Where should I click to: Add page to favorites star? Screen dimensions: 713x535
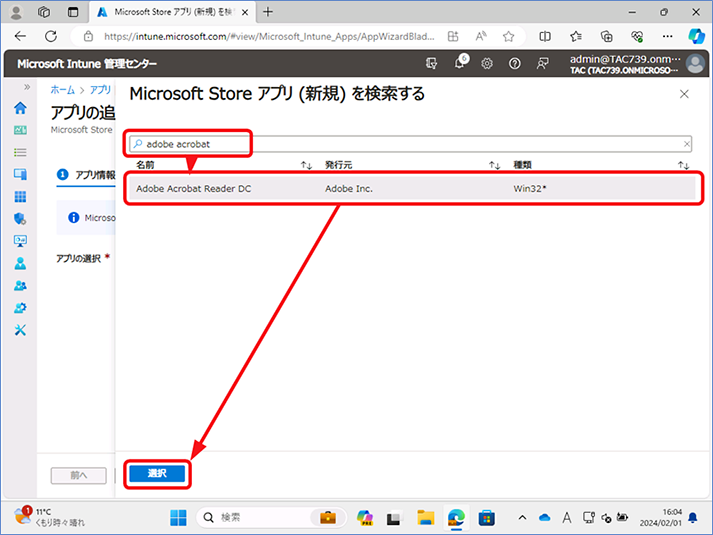click(508, 36)
